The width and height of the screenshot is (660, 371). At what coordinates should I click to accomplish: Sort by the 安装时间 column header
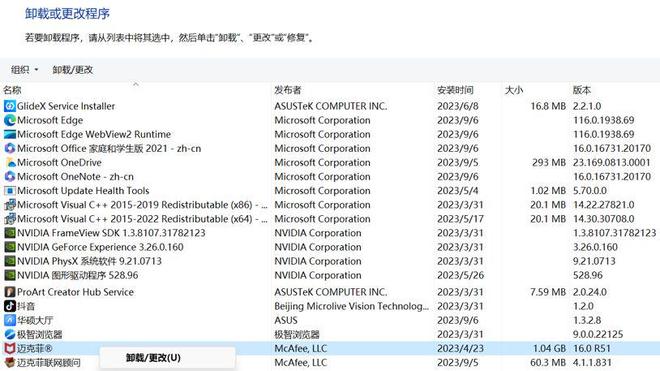point(455,90)
